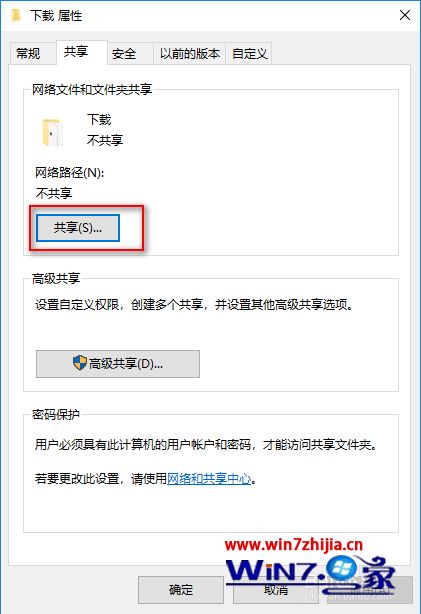Click the shared 下载 folder icon

(52, 132)
